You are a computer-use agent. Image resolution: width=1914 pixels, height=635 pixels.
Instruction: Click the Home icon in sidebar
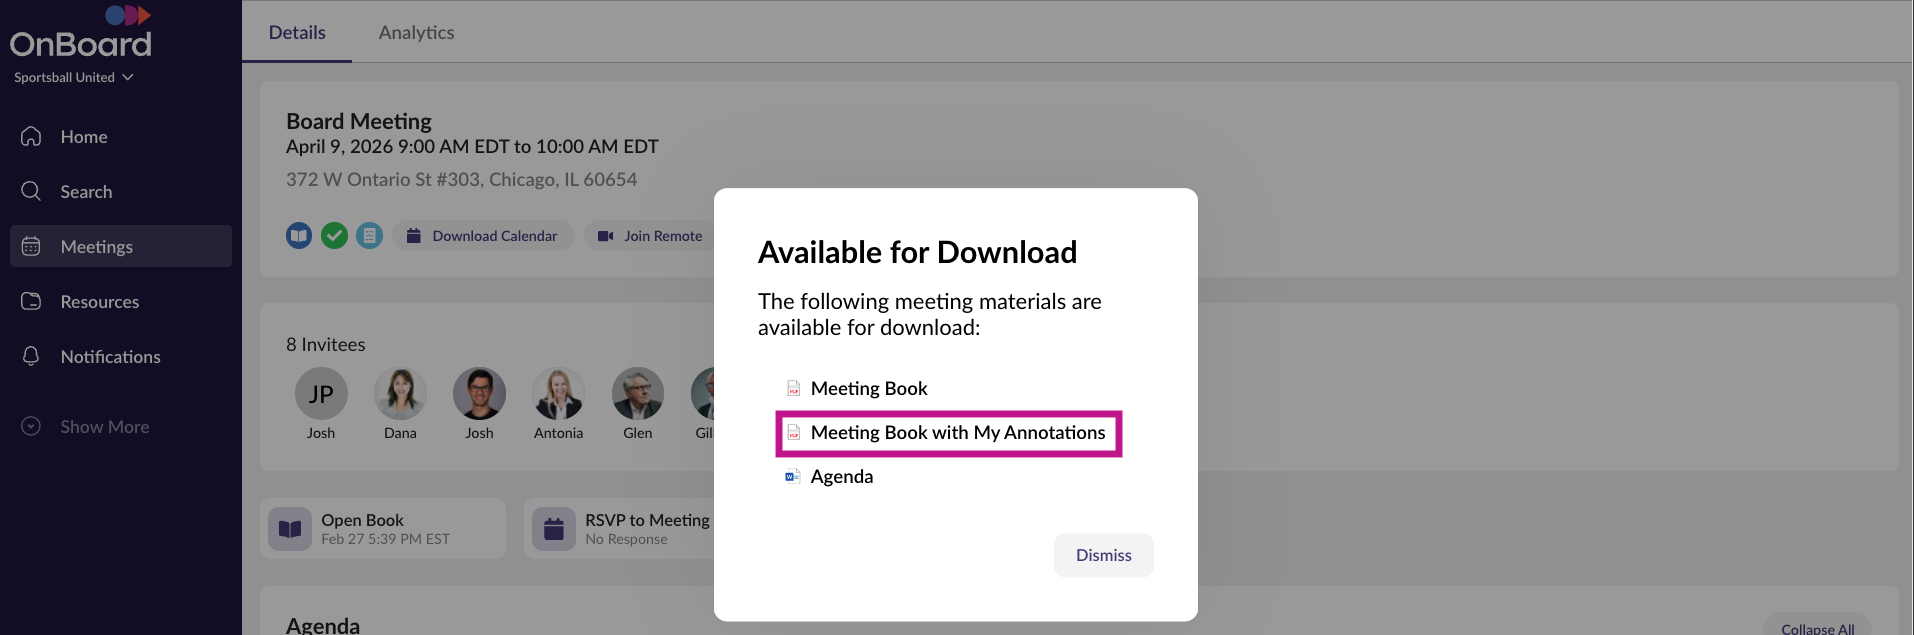[x=31, y=137]
